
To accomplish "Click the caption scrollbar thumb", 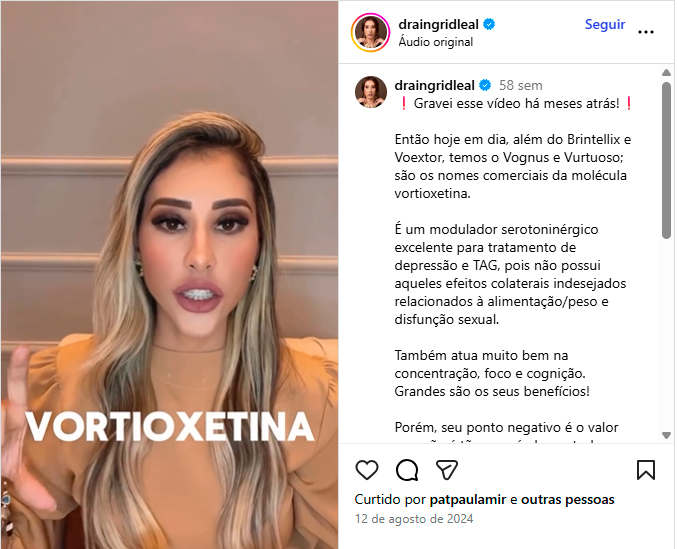I will [666, 160].
